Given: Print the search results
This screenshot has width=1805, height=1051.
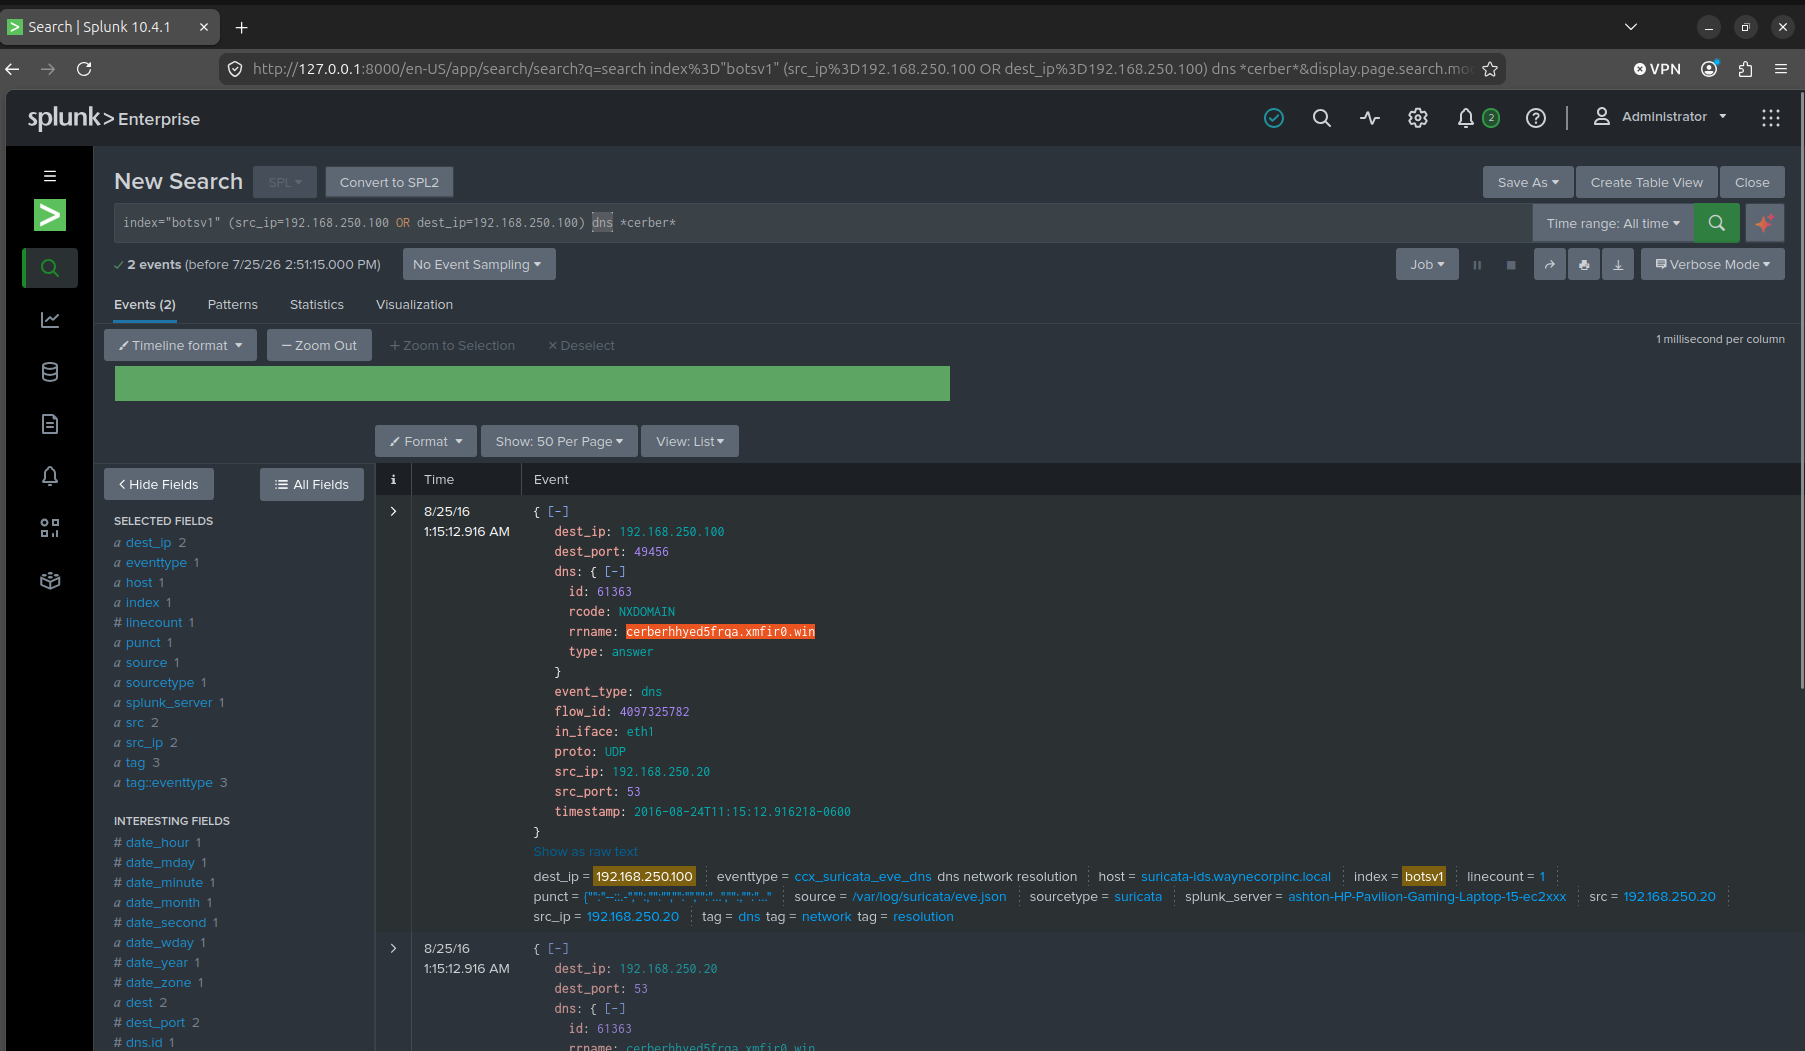Looking at the screenshot, I should 1583,265.
